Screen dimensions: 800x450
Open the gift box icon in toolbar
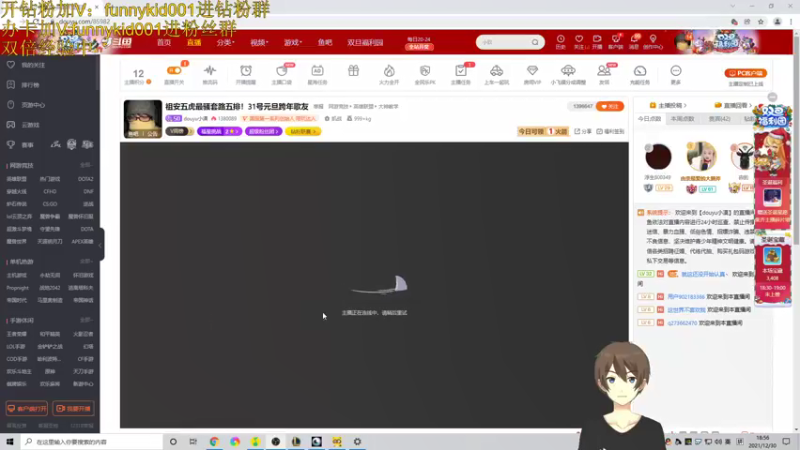pos(353,70)
